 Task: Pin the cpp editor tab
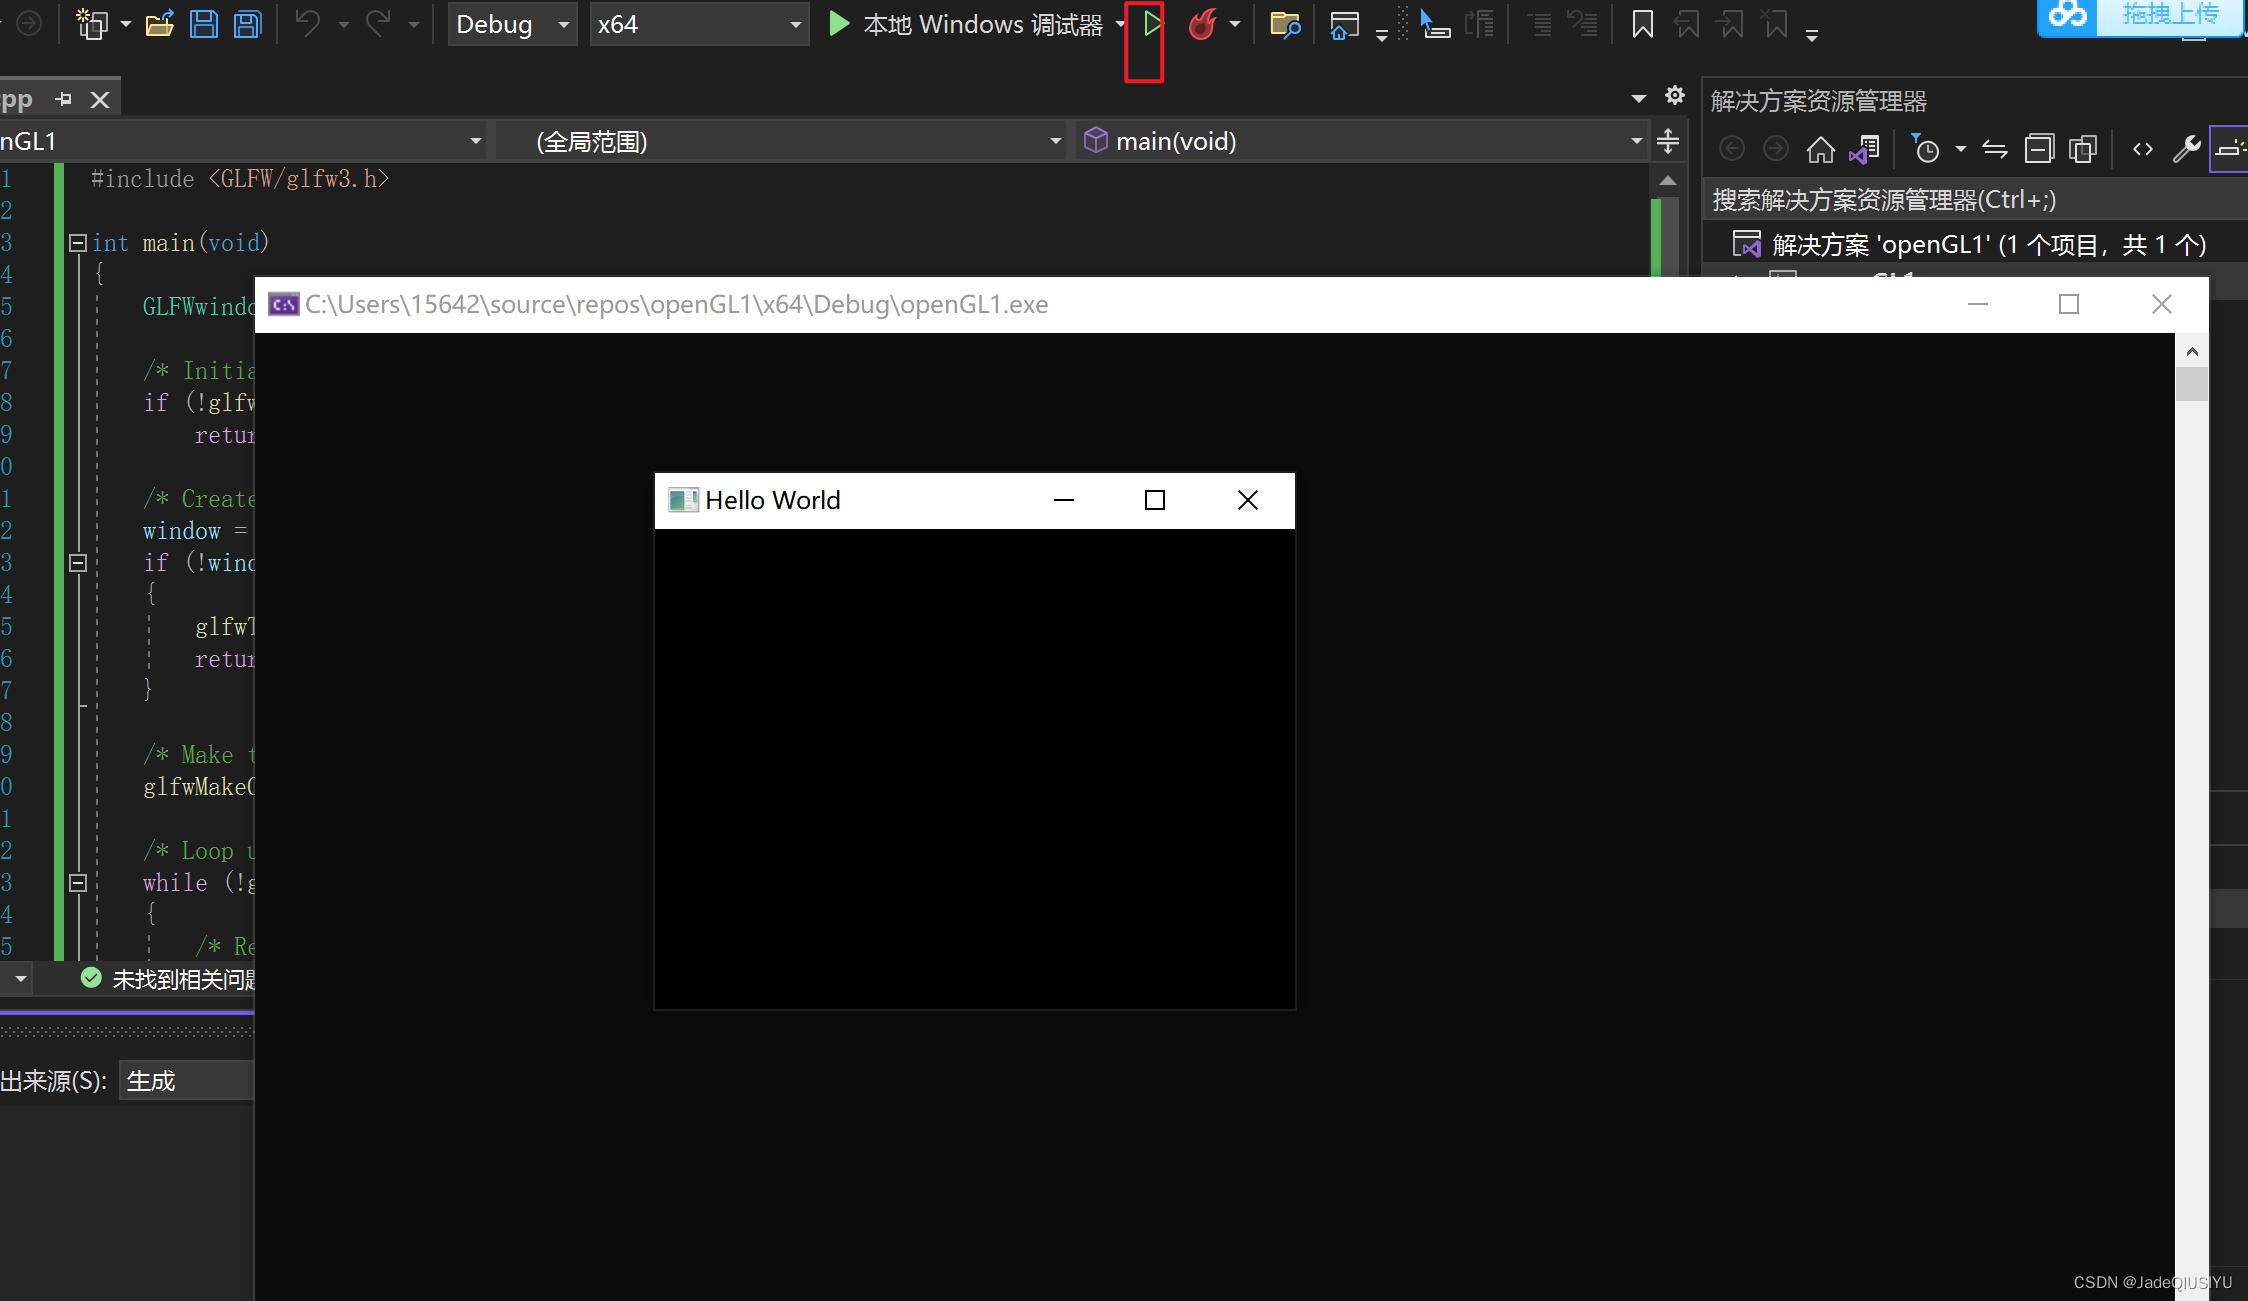coord(63,99)
